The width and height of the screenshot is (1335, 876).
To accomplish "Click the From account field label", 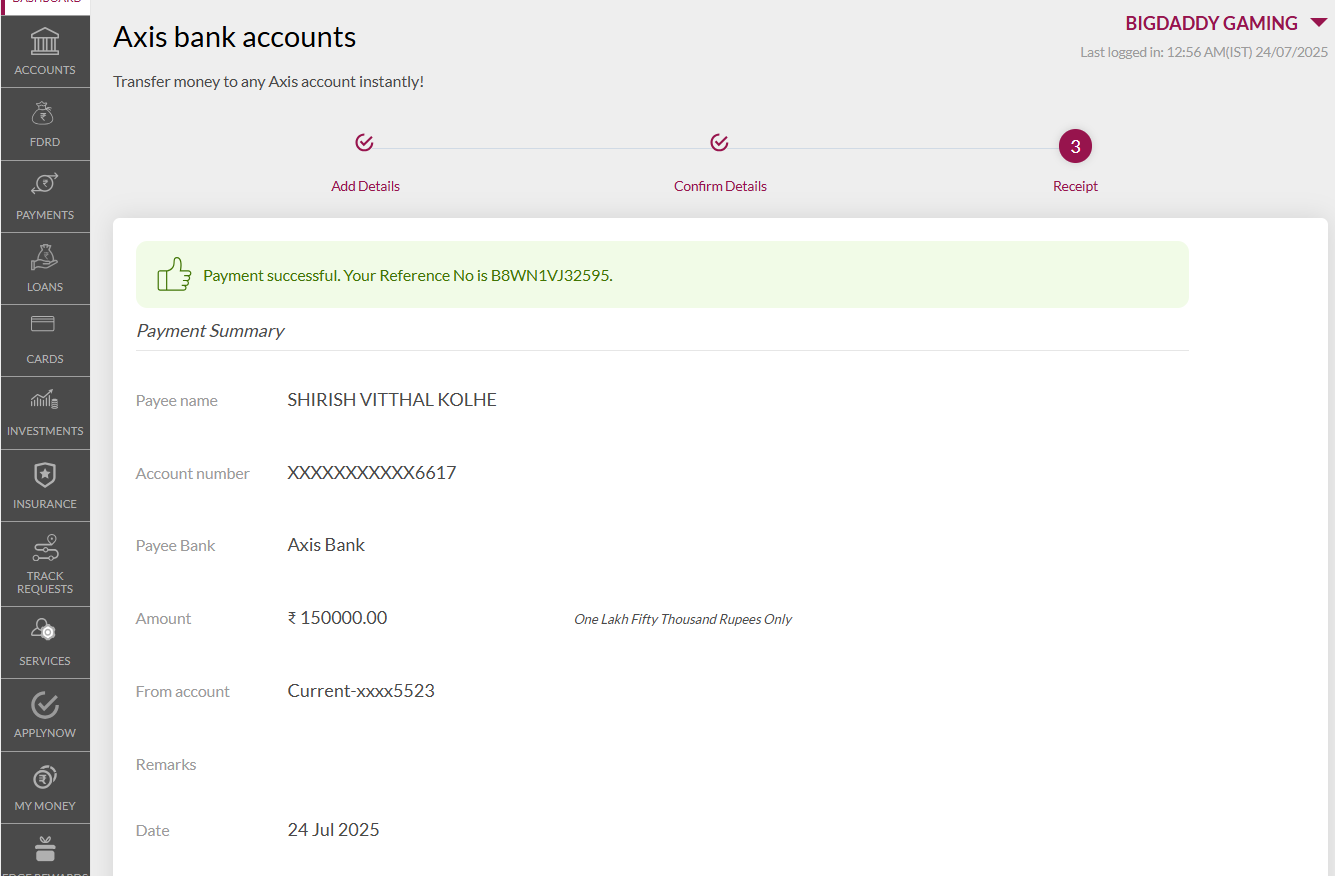I will (x=183, y=692).
